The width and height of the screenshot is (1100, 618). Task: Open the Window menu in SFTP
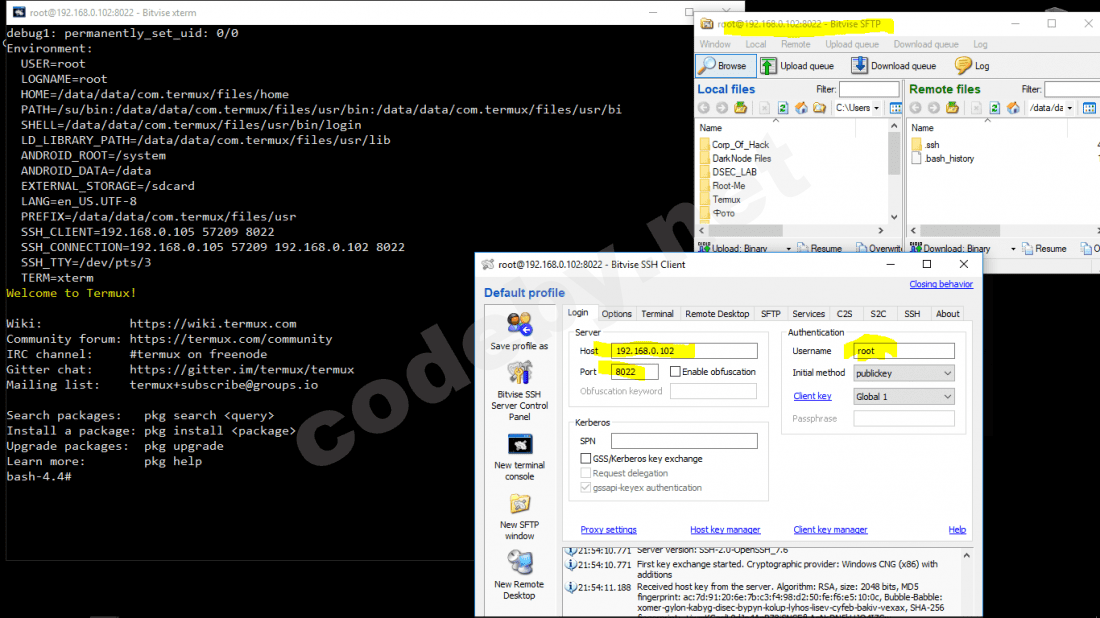tap(715, 44)
